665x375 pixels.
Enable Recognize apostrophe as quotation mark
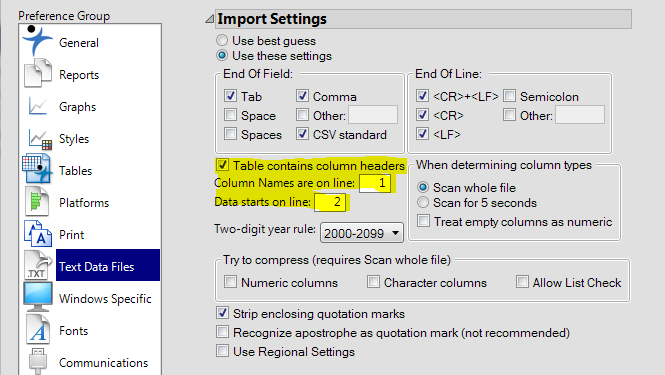tap(222, 332)
